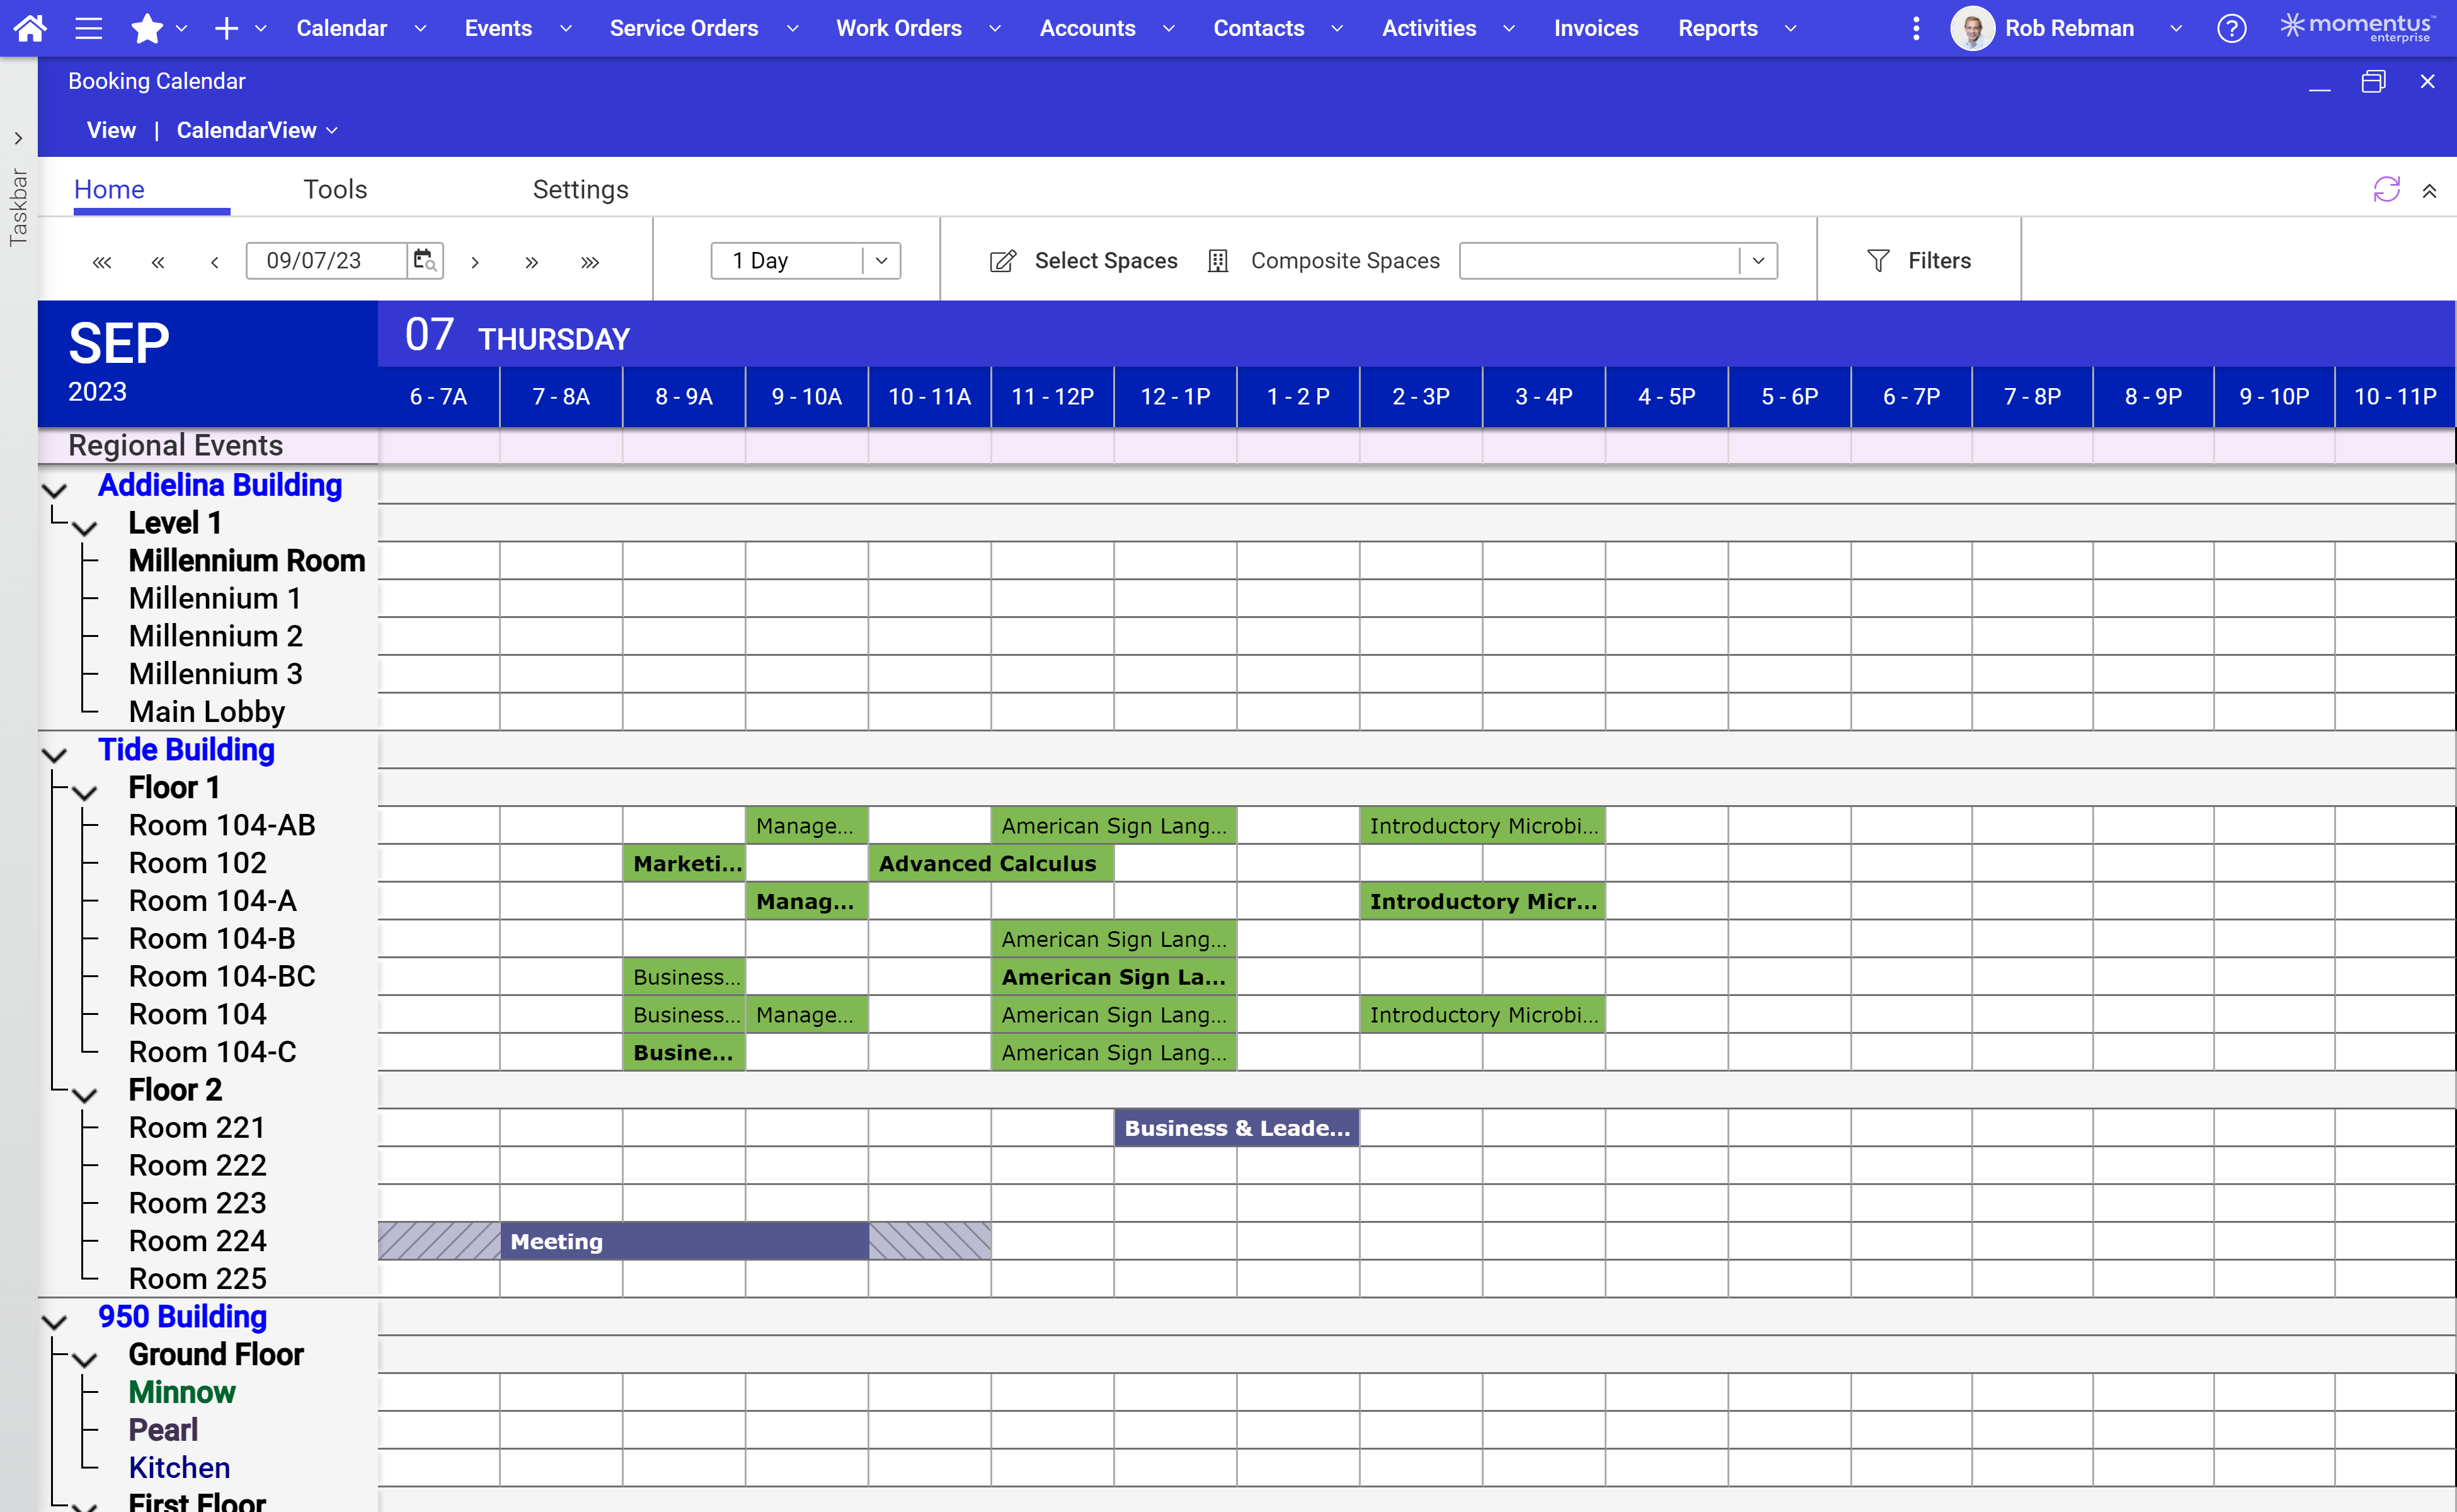This screenshot has height=1512, width=2457.
Task: Click the refresh icon above the calendar
Action: tap(2387, 189)
